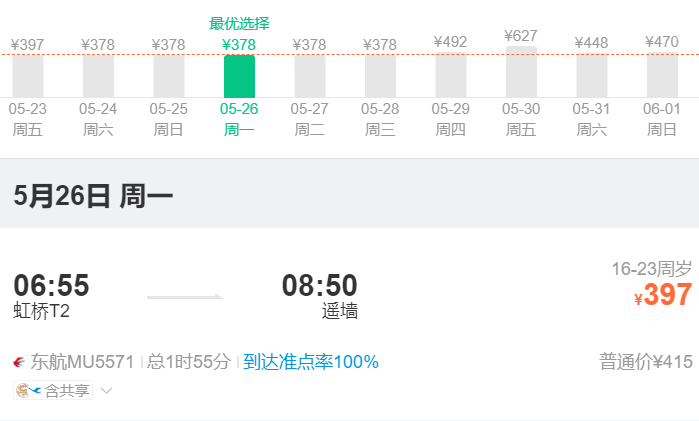Viewport: 699px width, 421px height.
Task: Click the 含共享 codeshare airline badge
Action: pyautogui.click(x=53, y=390)
